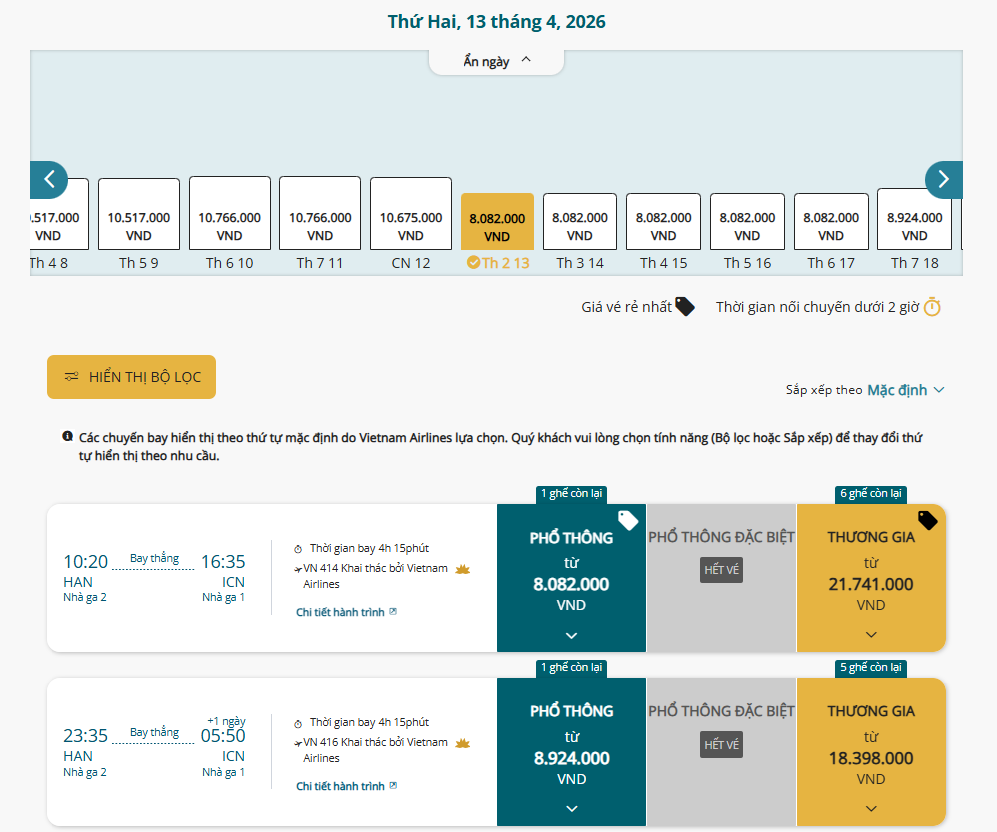Click the info icon beside sorting notice

(x=67, y=437)
